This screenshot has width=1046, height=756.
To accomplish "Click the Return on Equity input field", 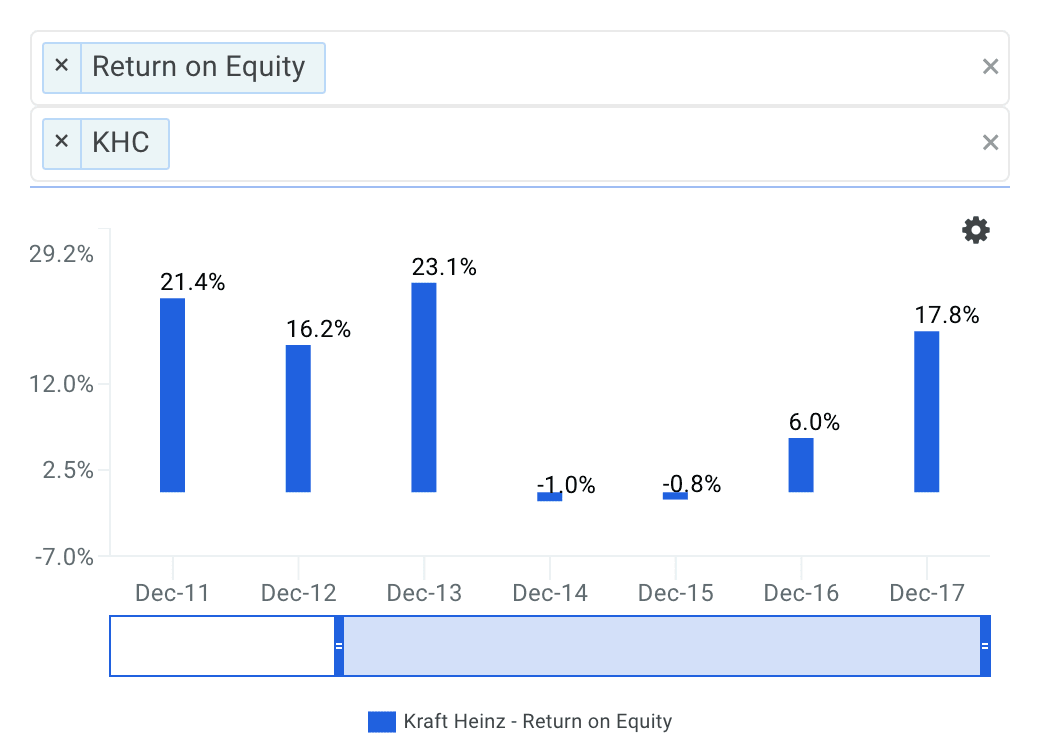I will pos(650,67).
